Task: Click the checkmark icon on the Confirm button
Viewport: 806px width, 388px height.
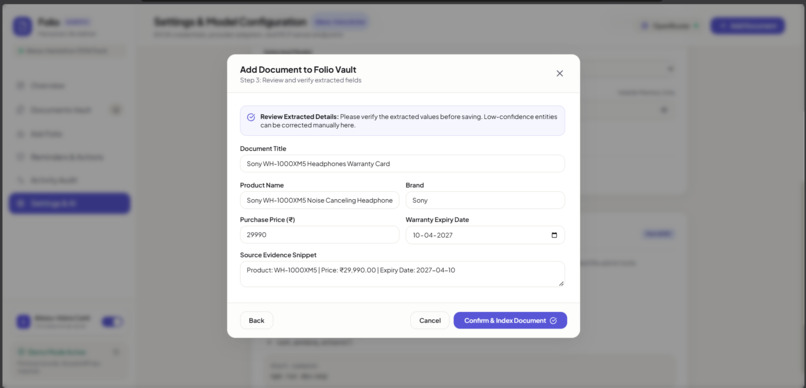Action: (x=553, y=321)
